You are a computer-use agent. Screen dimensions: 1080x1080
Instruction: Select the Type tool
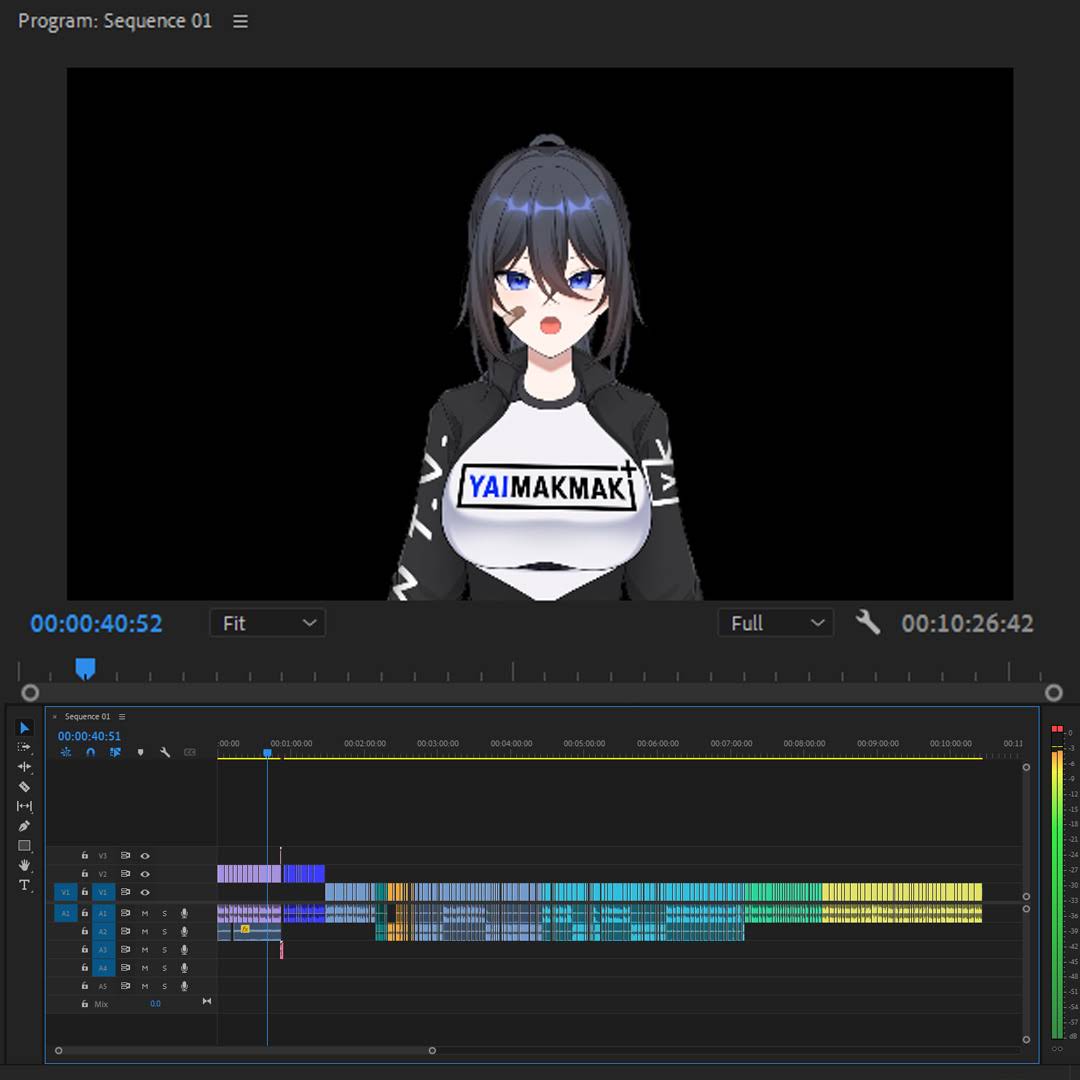24,885
